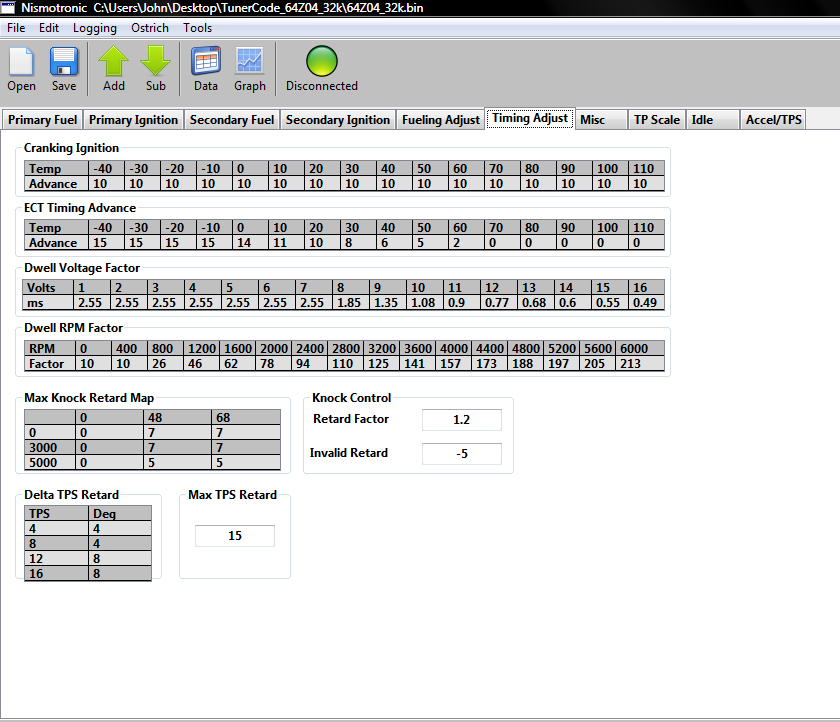840x722 pixels.
Task: Open the Tools menu
Action: [197, 28]
